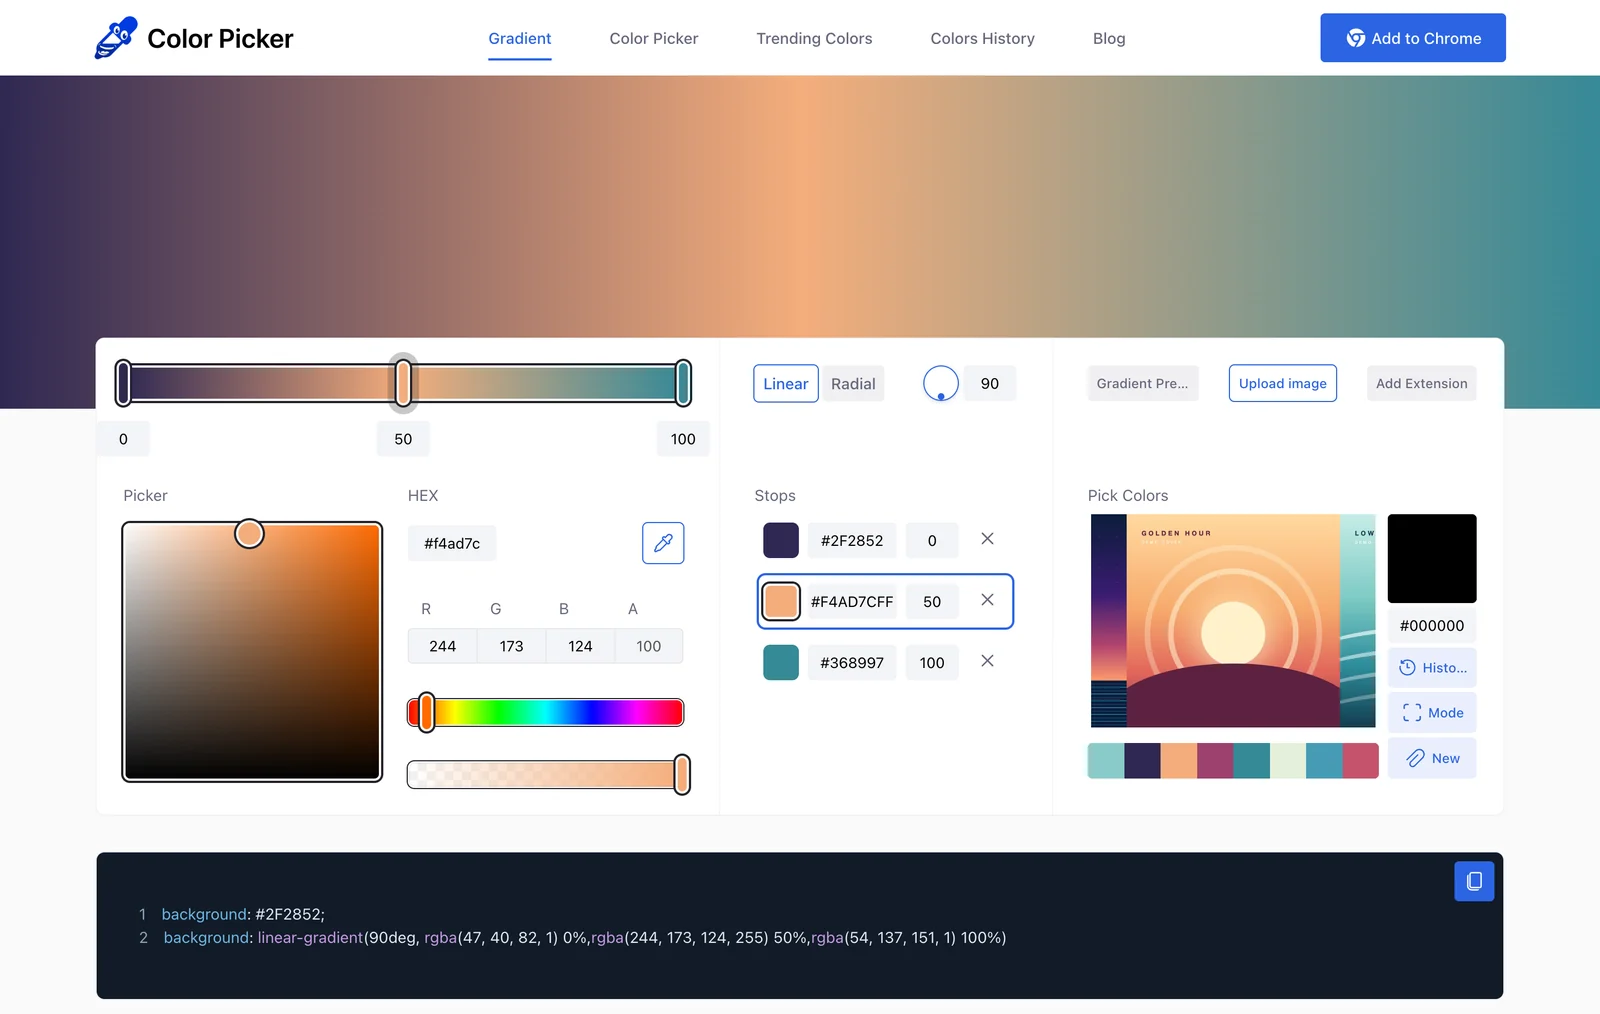Screen dimensions: 1600x1014
Task: Pick the dark navy palette swatch
Action: point(1142,761)
